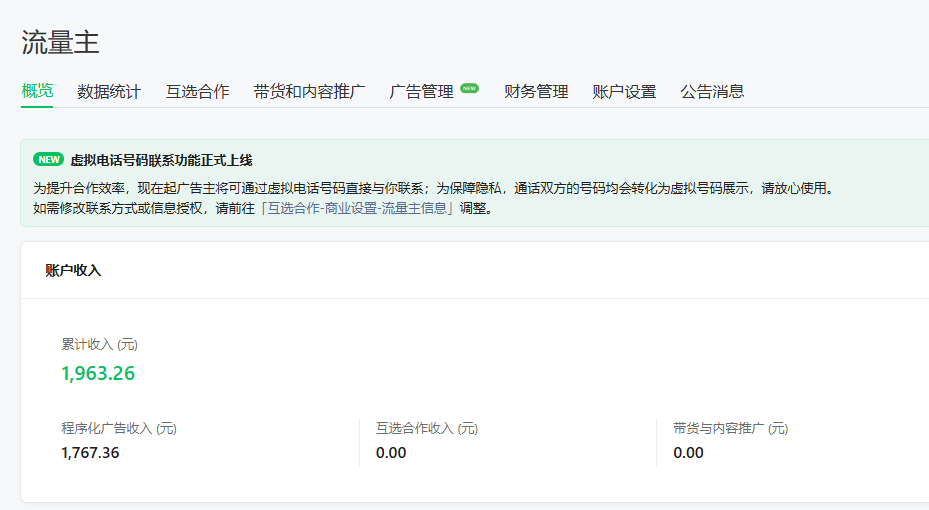Select the 广告管理 tab
Viewport: 929px width, 510px height.
point(421,92)
